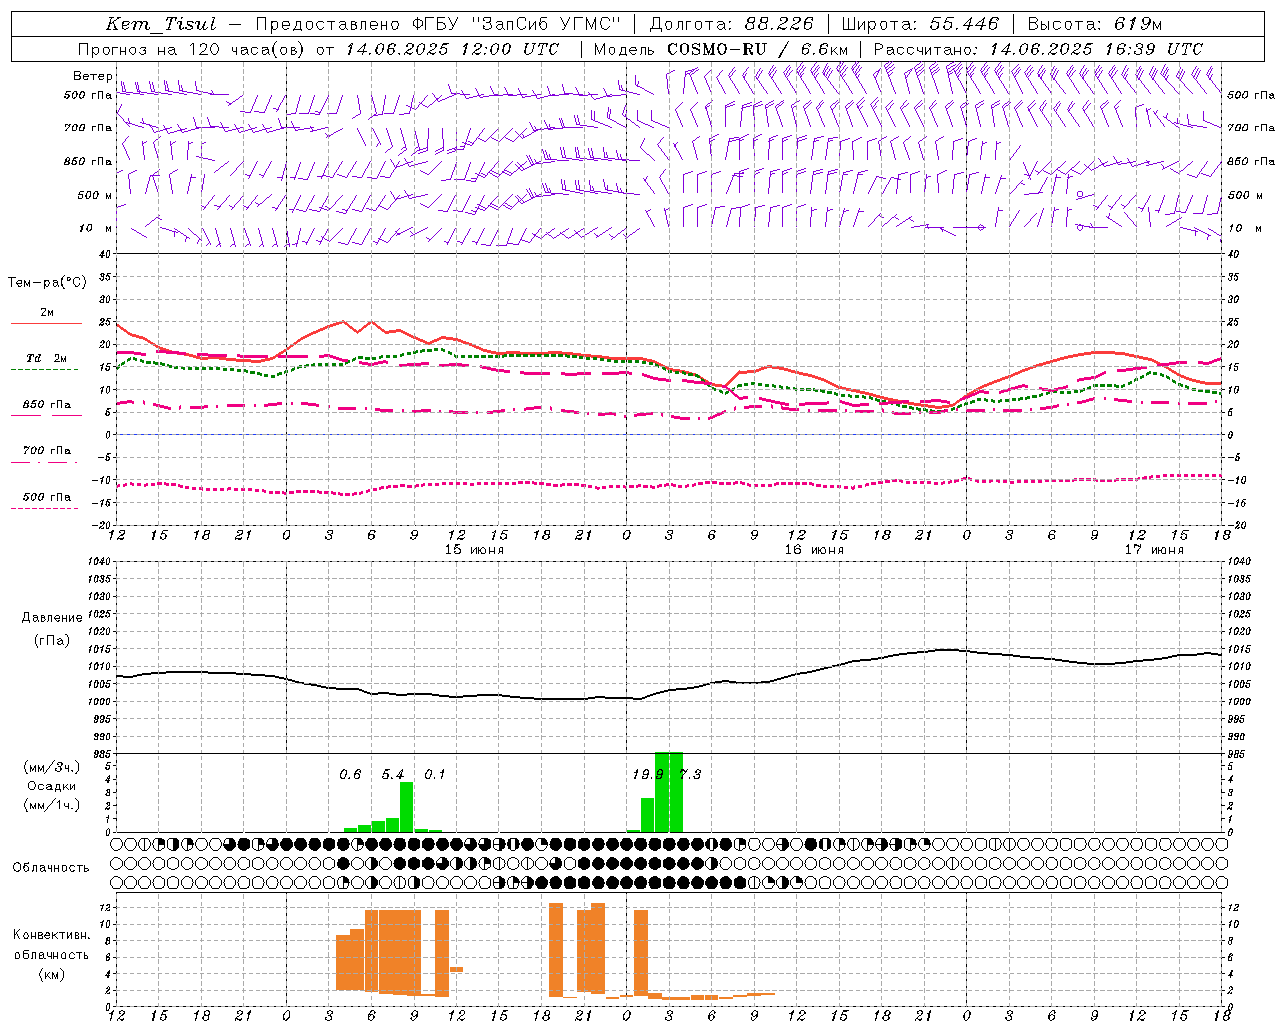Viewport: 1280px width, 1024px height.
Task: Click the elevation label Высота: 619м
Action: pos(1095,24)
